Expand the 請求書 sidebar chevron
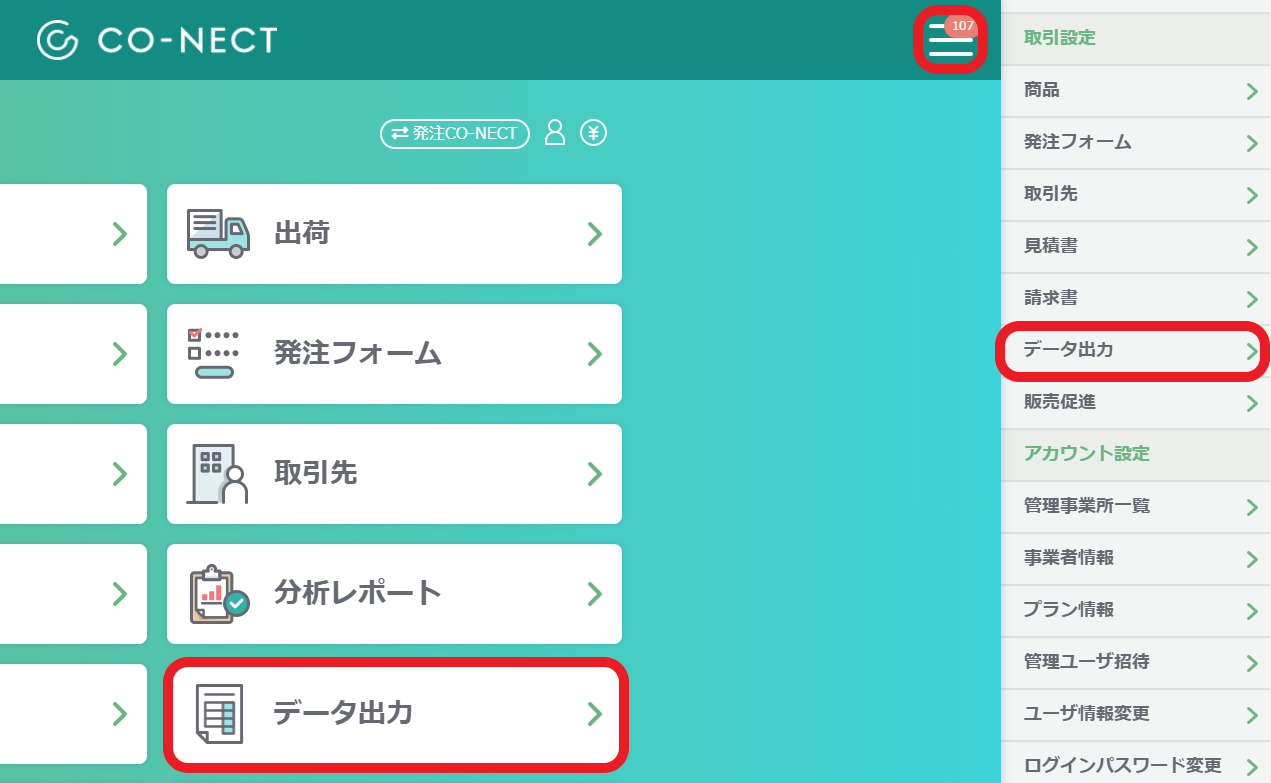Screen dimensions: 1271x783 [1252, 299]
